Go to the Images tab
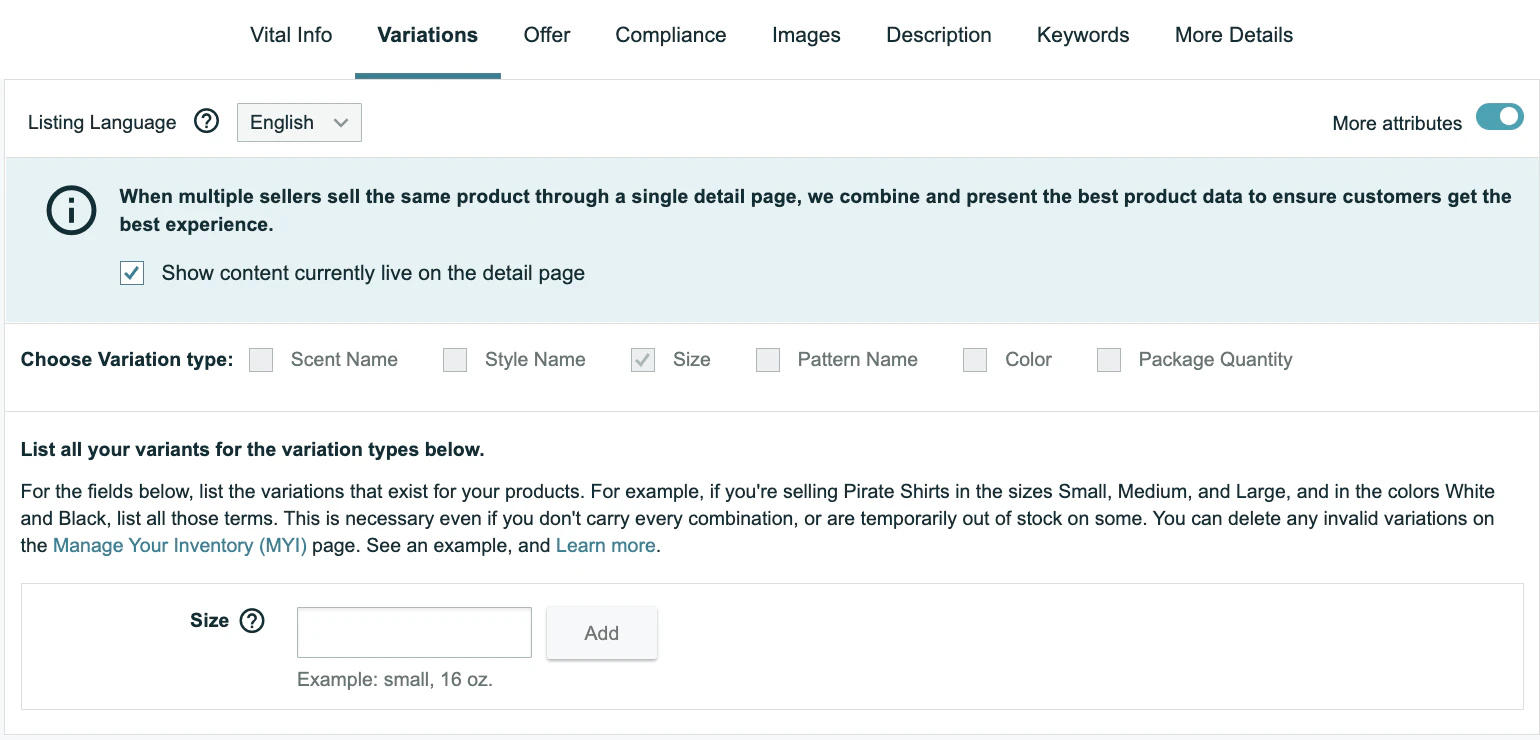 click(x=806, y=35)
